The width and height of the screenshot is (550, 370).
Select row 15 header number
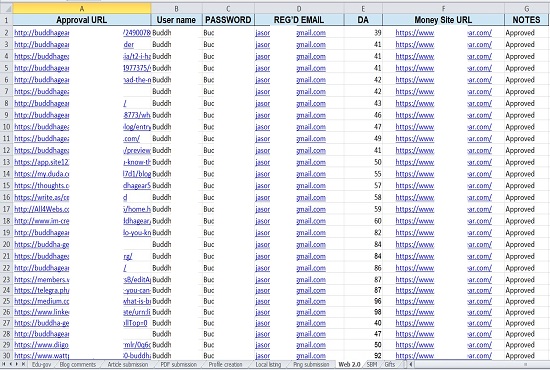click(x=6, y=186)
